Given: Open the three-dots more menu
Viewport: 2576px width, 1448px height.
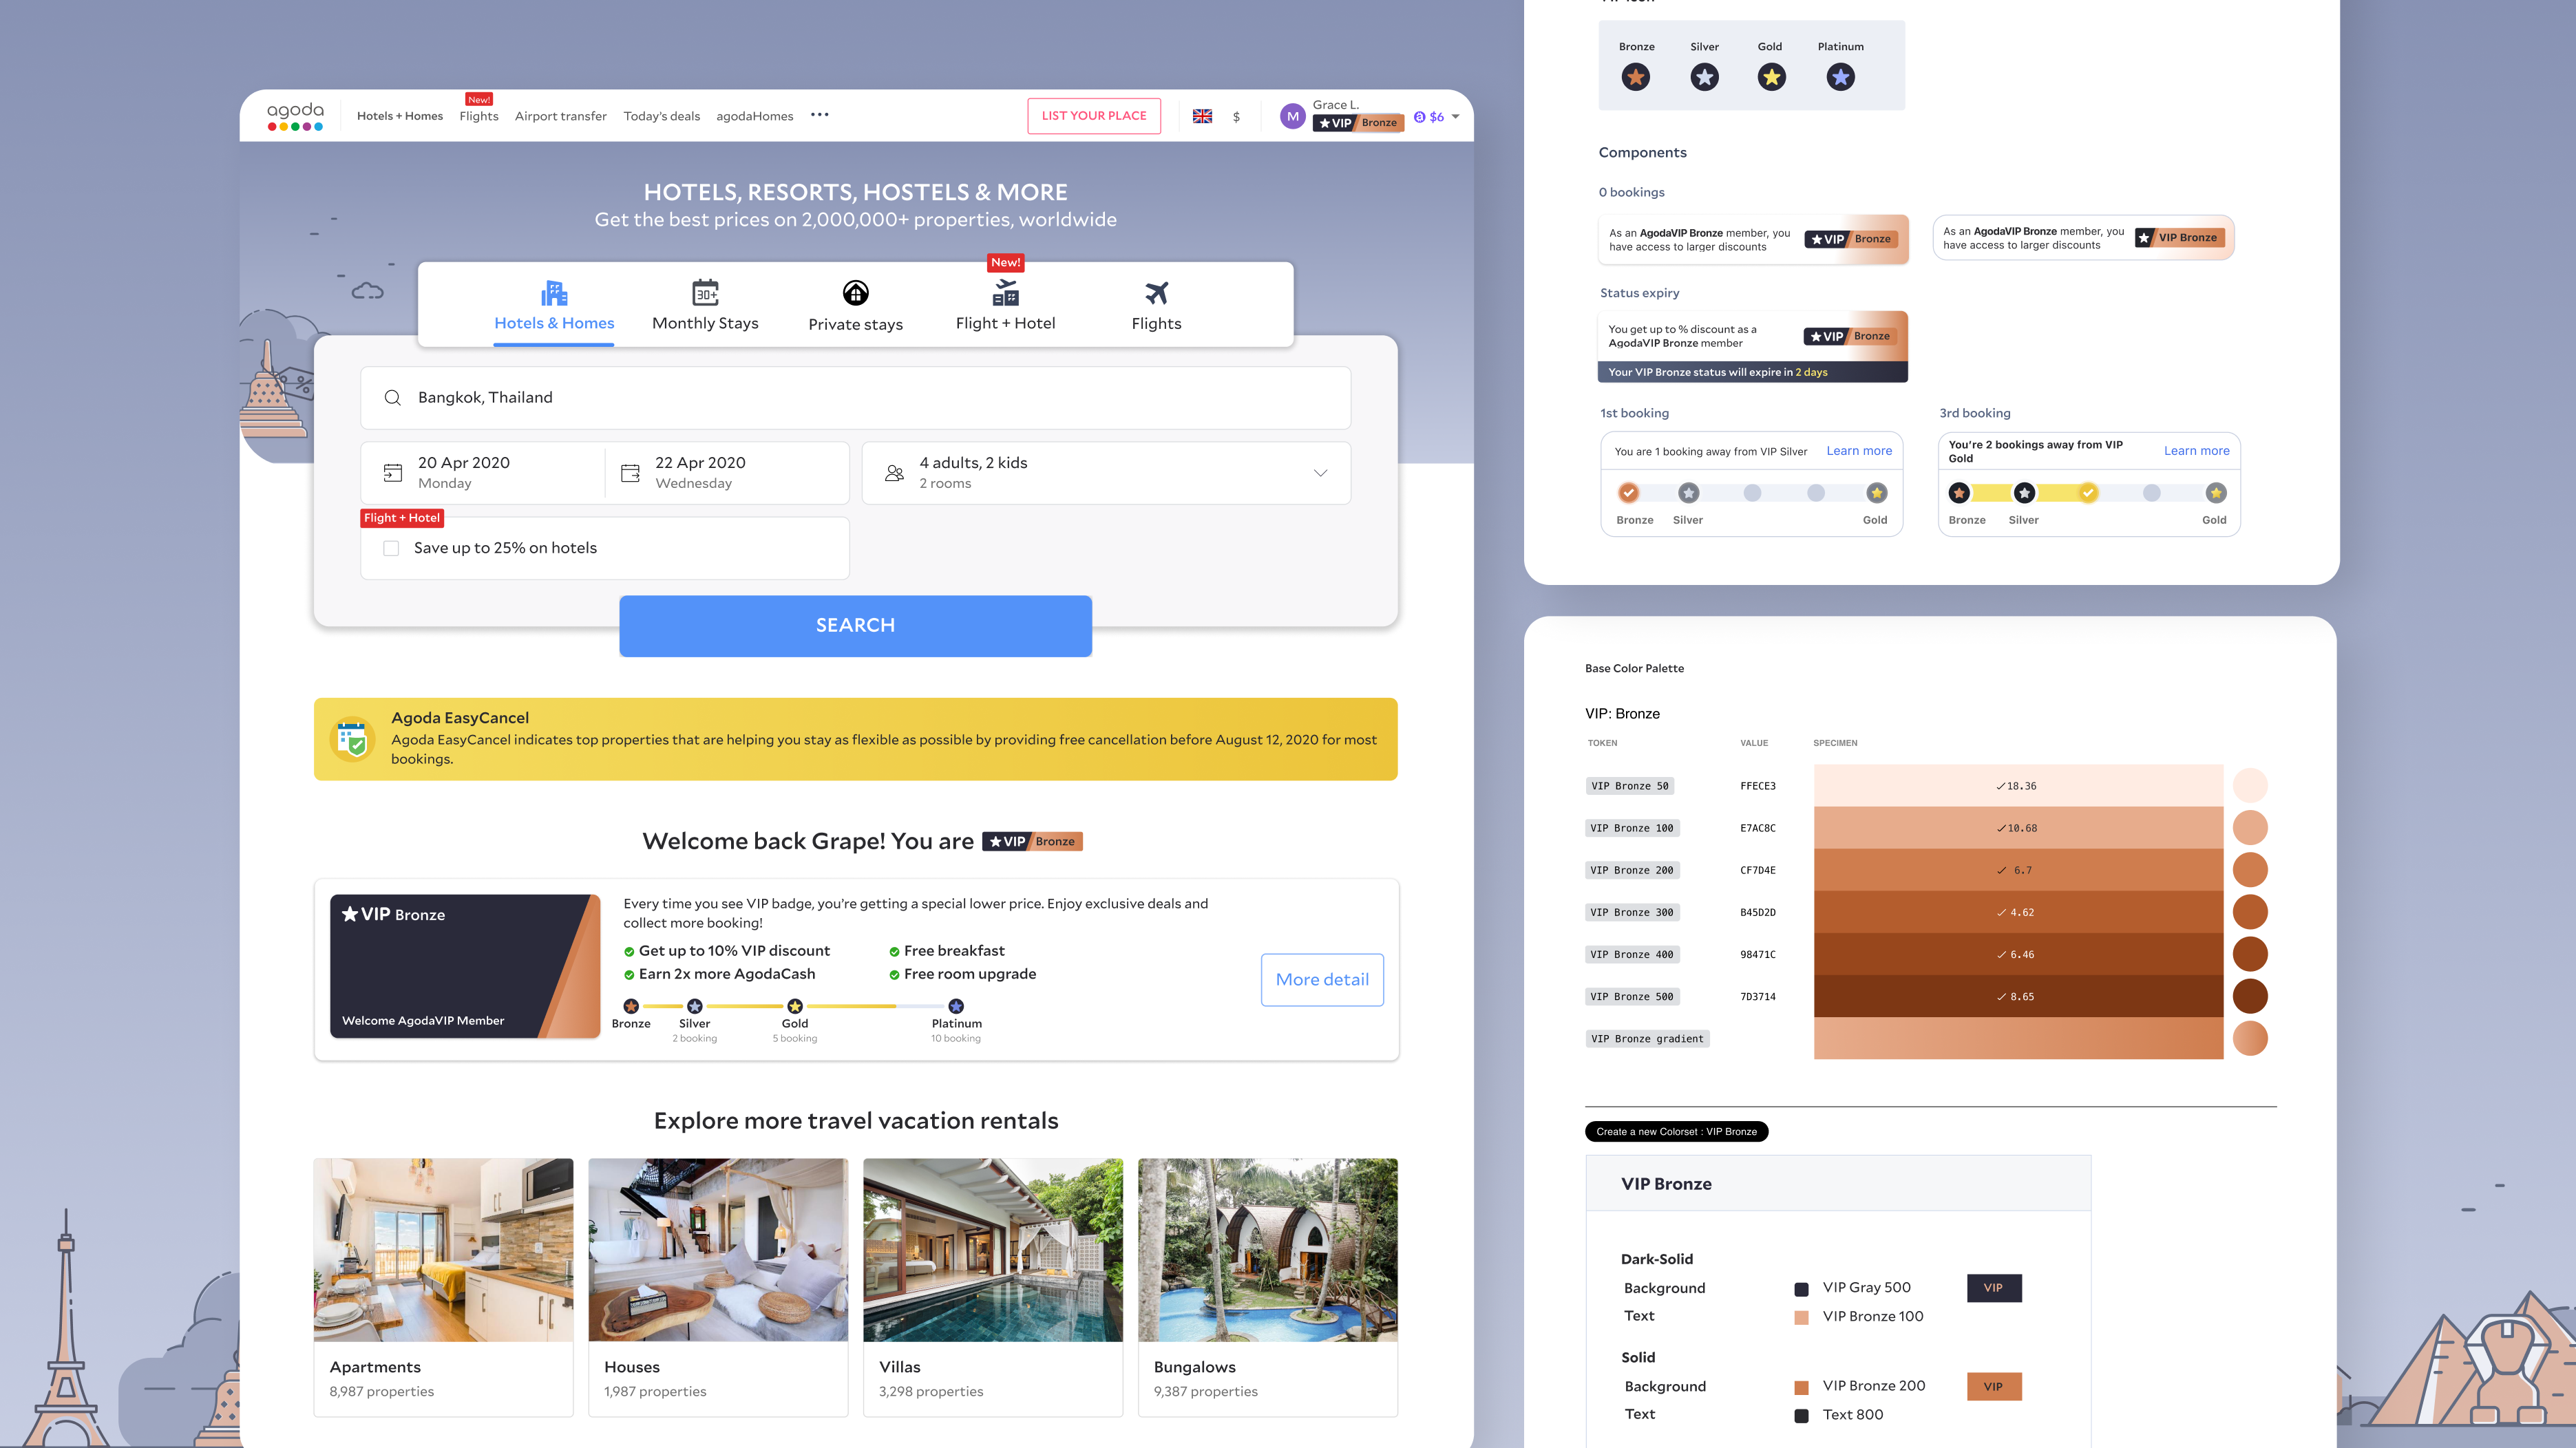Looking at the screenshot, I should tap(819, 115).
